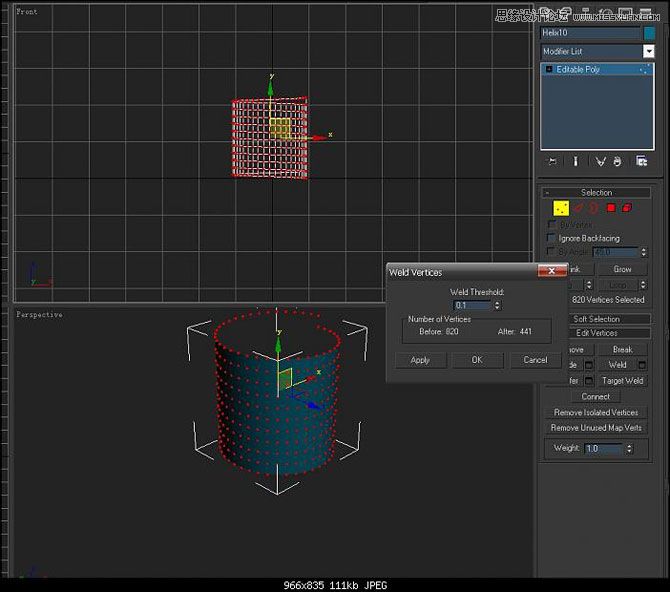Image resolution: width=670 pixels, height=592 pixels.
Task: Click Weld button in Edit Vertices
Action: [x=617, y=365]
